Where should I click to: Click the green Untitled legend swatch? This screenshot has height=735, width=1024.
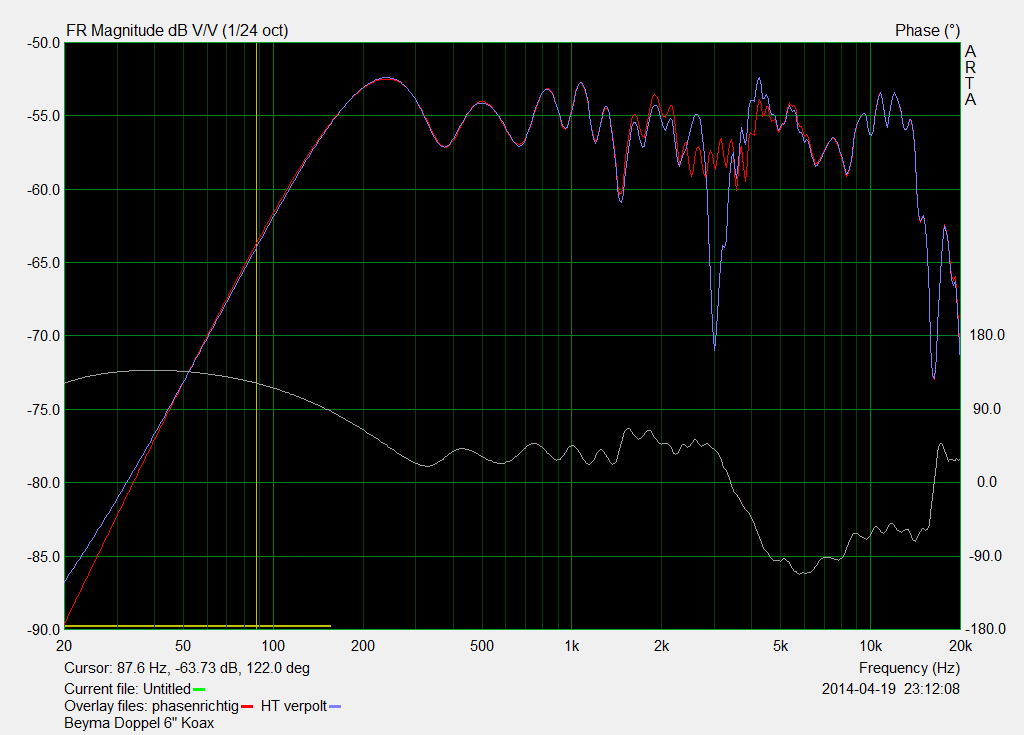(199, 689)
